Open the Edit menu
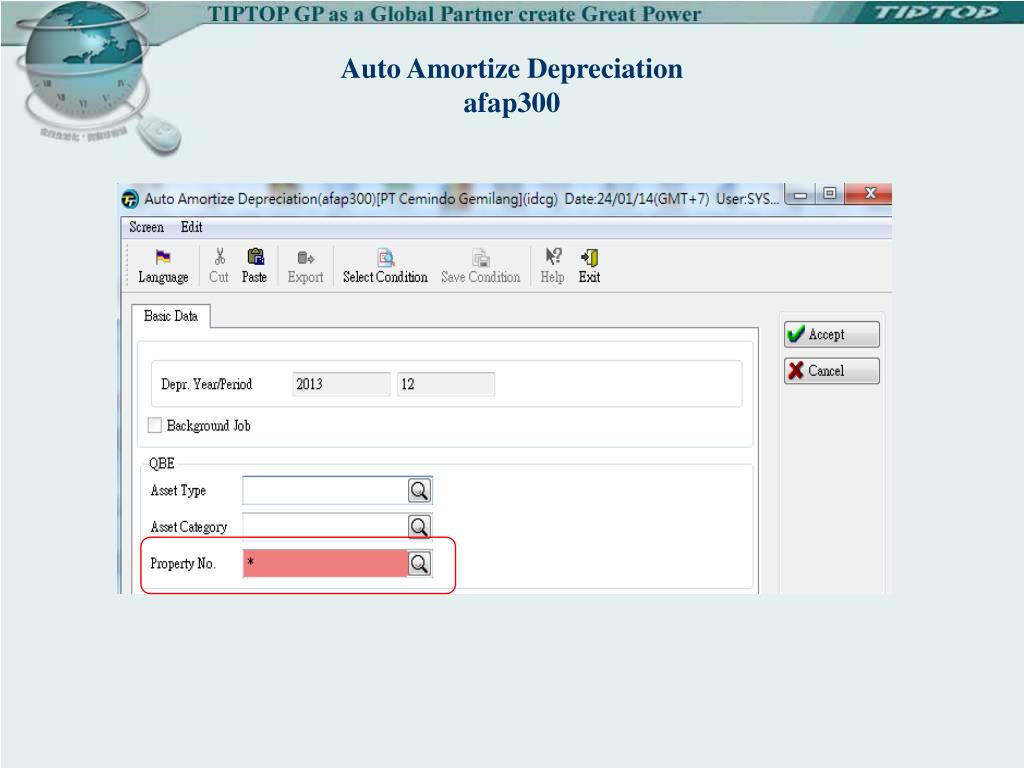The image size is (1024, 768). point(191,227)
